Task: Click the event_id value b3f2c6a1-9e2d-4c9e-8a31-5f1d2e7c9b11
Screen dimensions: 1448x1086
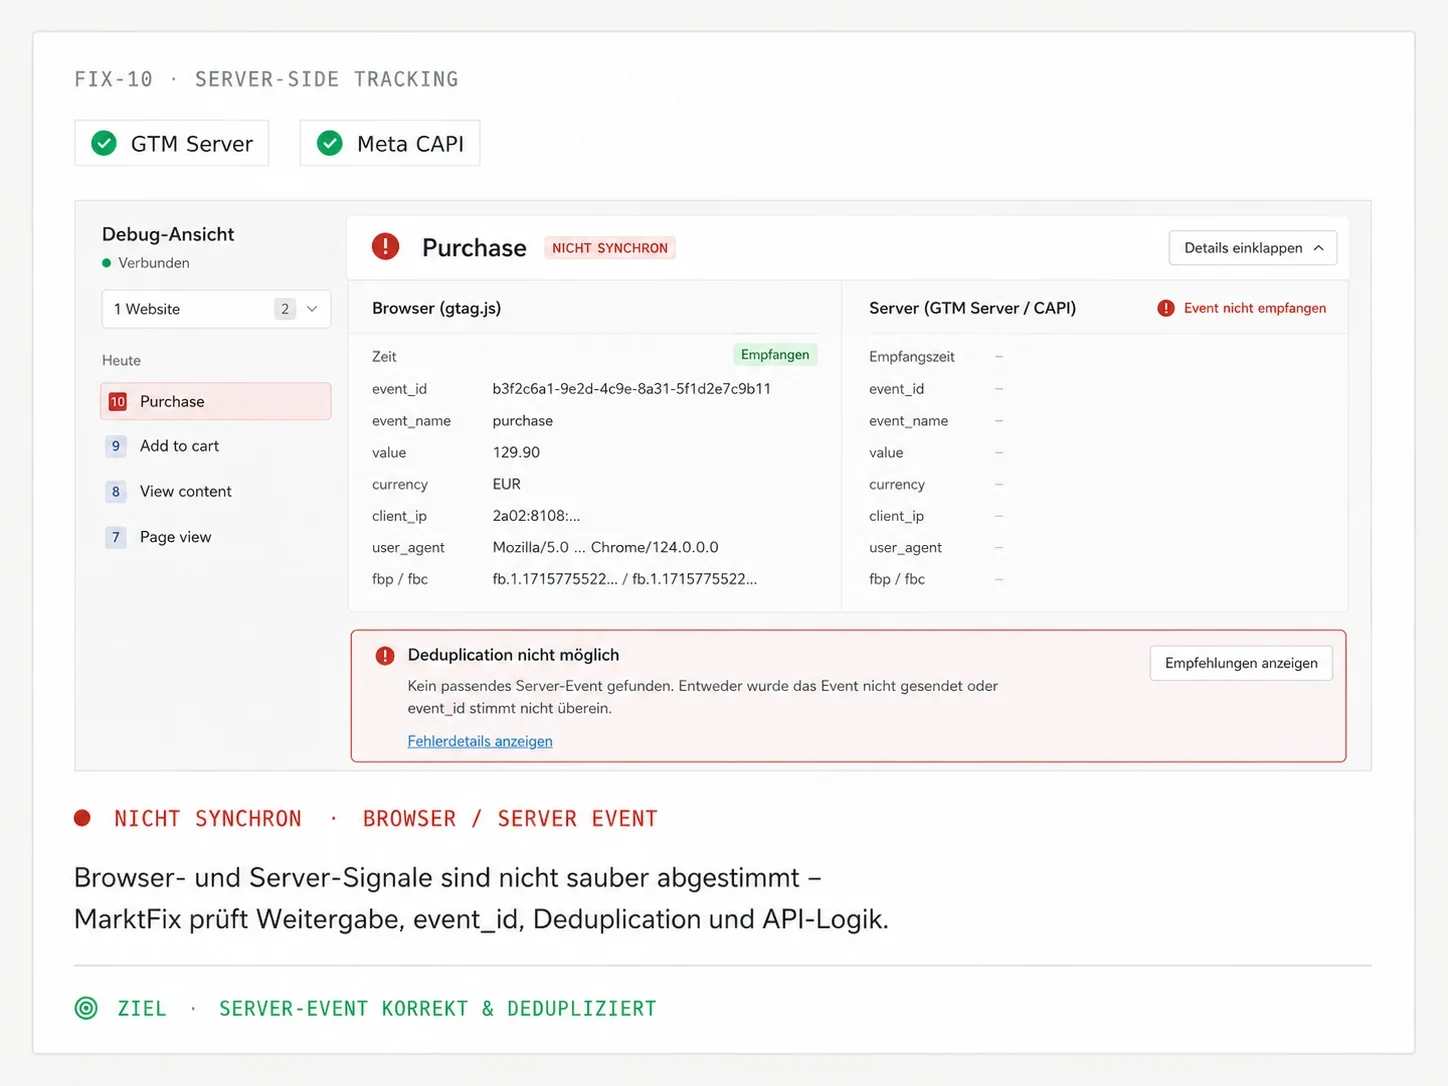Action: (632, 389)
